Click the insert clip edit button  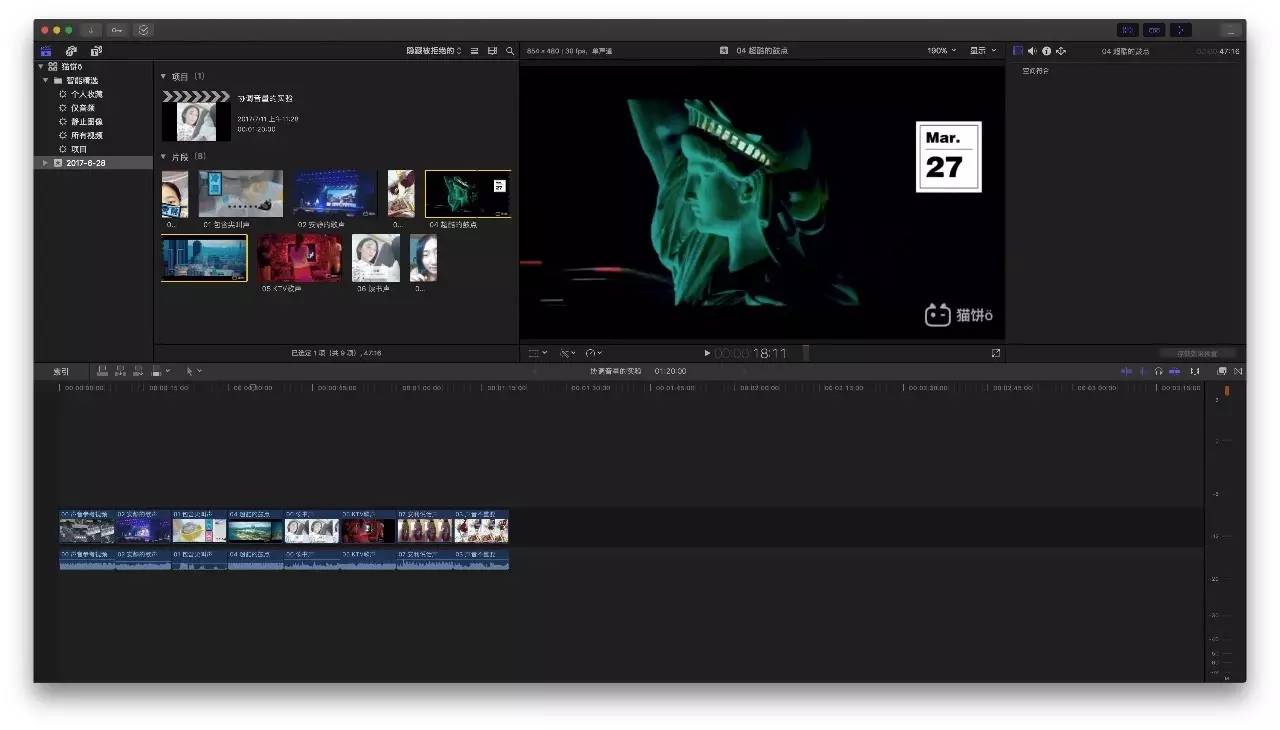[x=120, y=371]
